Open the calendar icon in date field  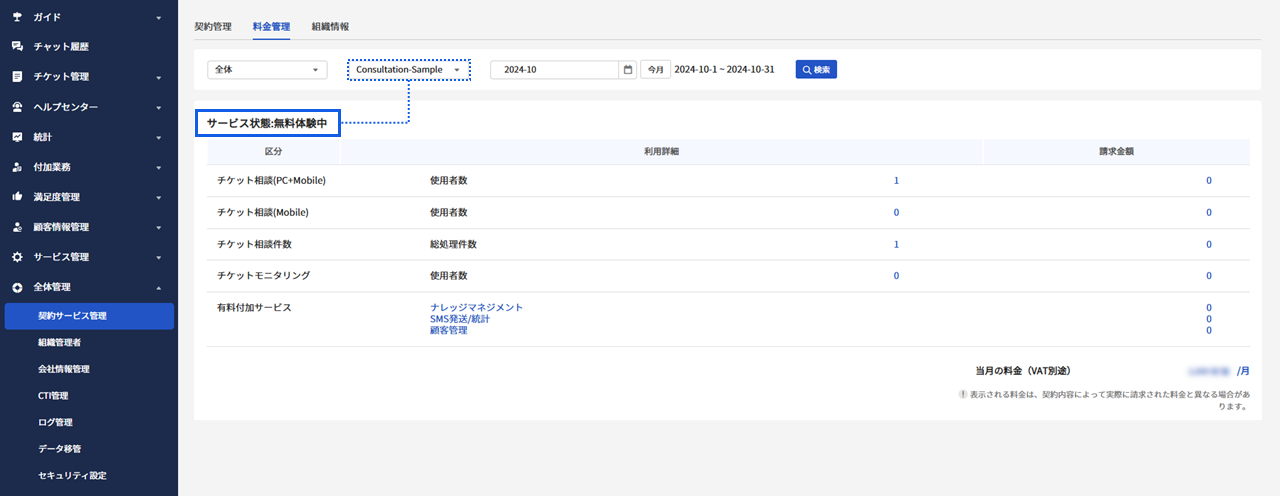pos(627,70)
